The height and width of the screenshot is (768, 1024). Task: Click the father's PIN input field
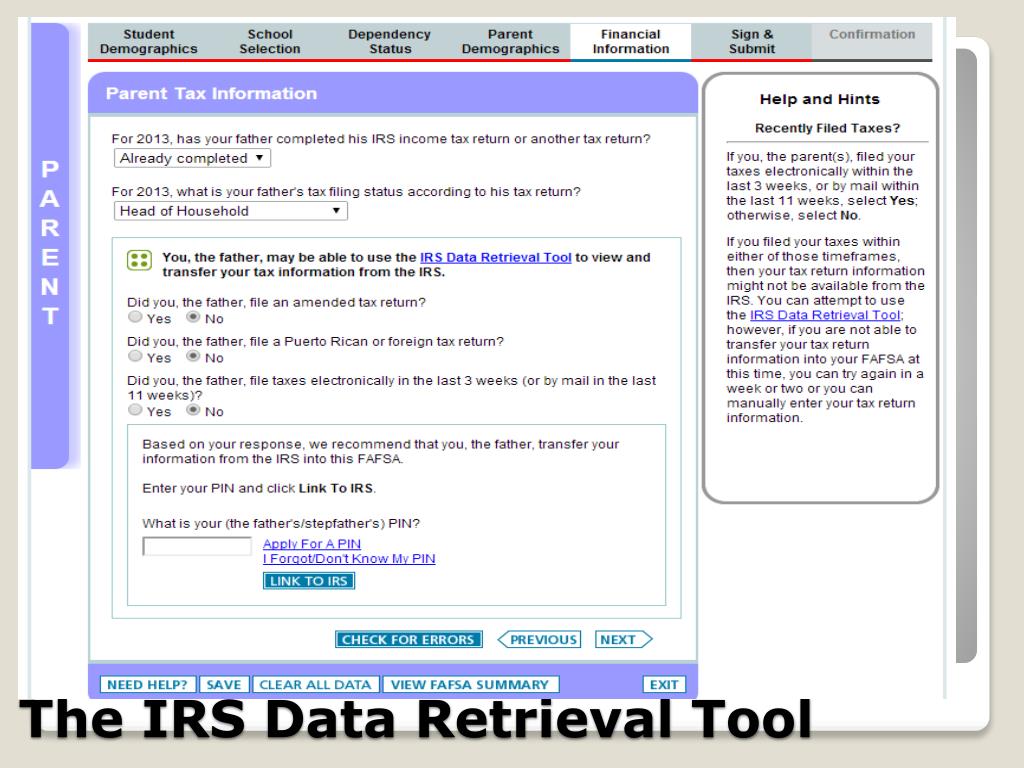pos(197,546)
